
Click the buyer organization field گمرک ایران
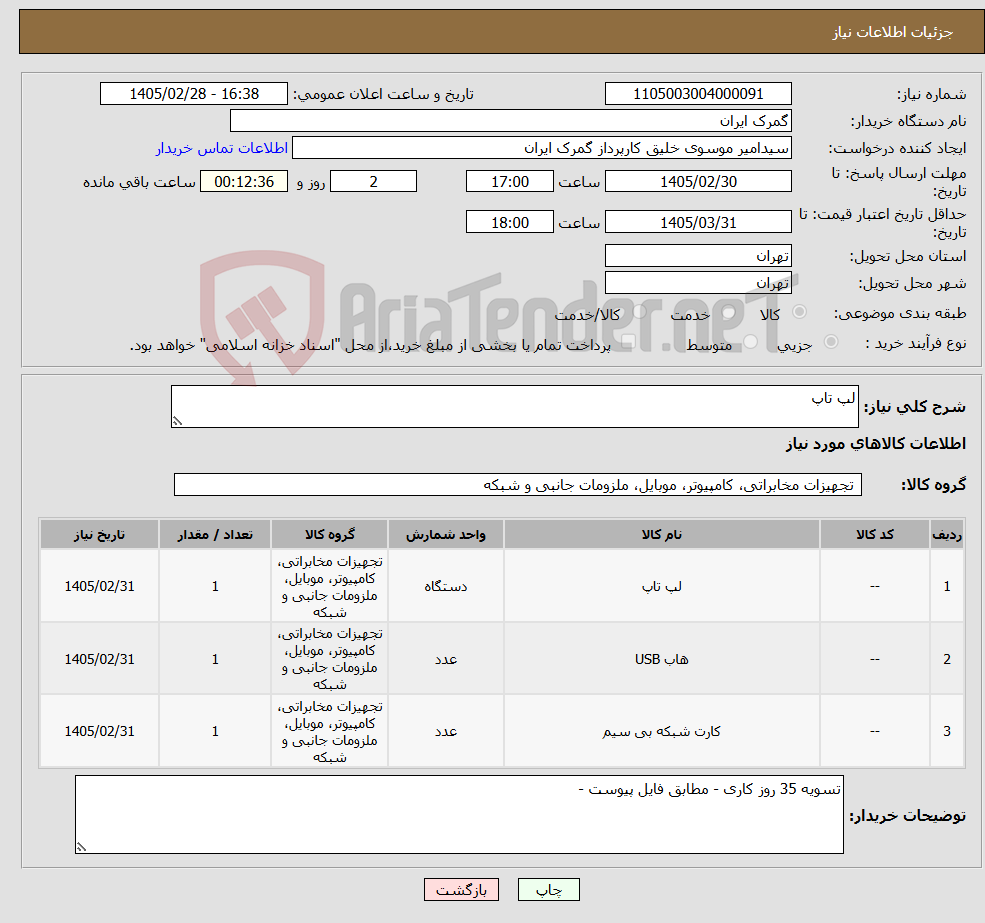511,121
